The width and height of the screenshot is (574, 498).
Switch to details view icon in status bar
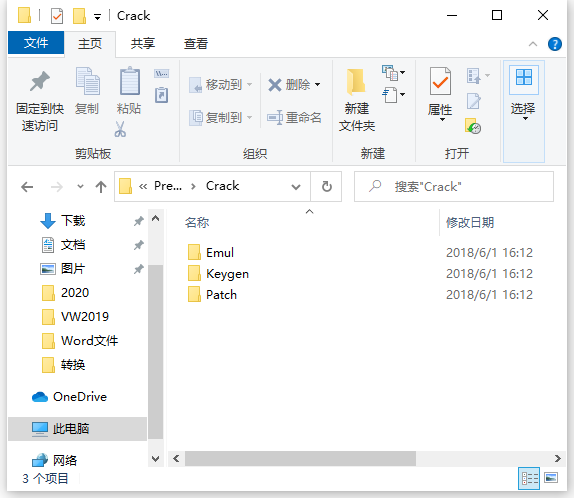529,478
